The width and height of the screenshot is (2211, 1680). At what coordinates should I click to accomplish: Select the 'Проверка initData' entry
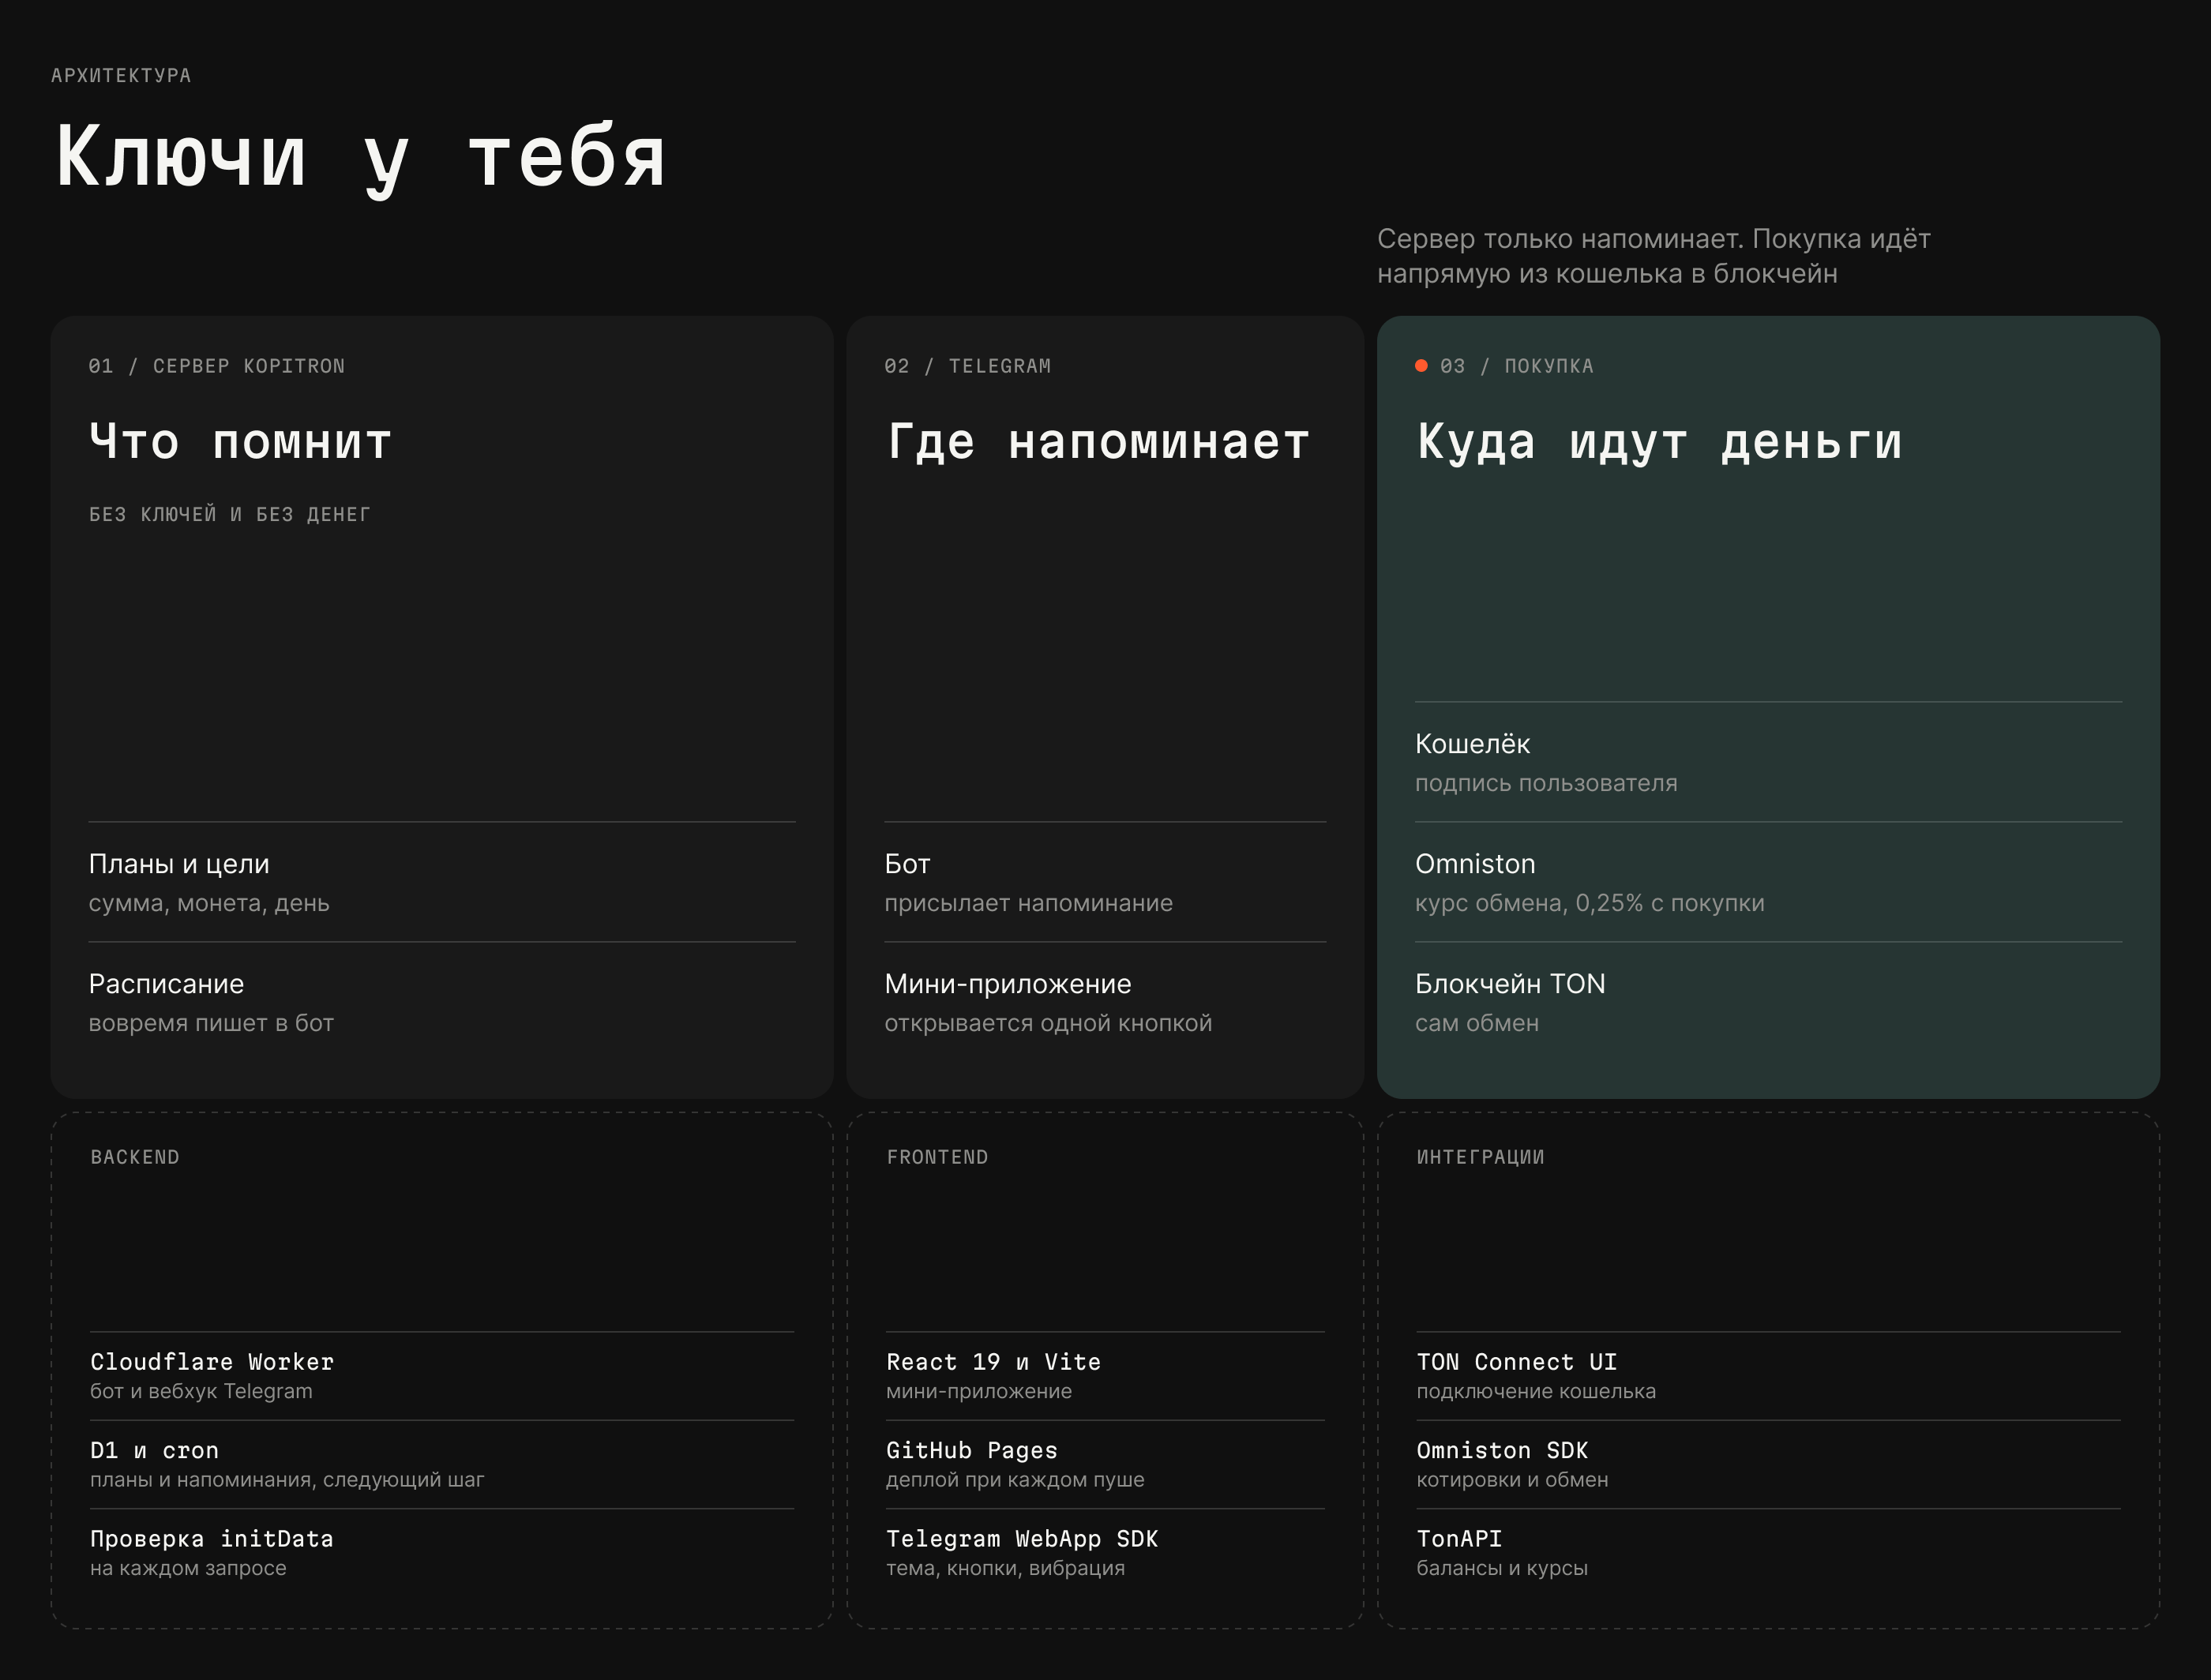point(442,1552)
